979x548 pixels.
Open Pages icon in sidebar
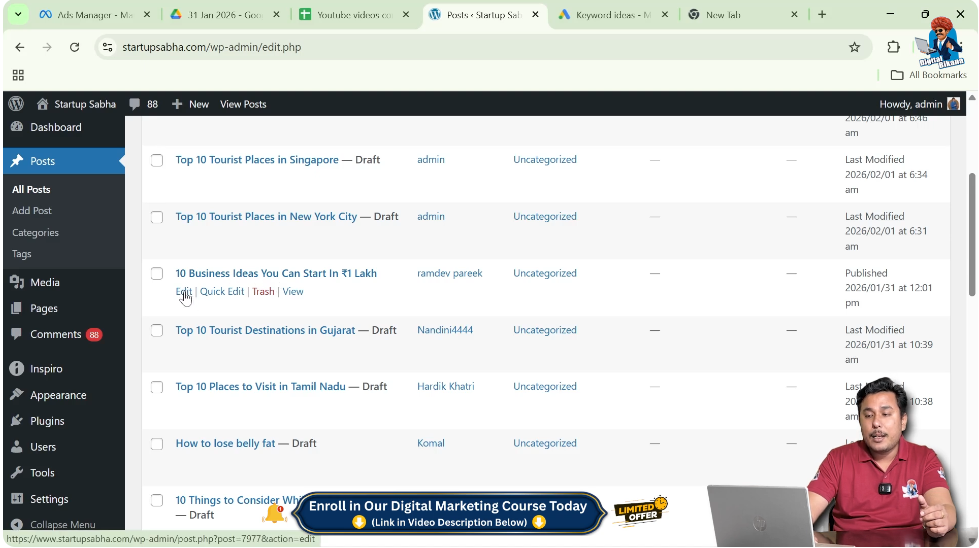[17, 308]
